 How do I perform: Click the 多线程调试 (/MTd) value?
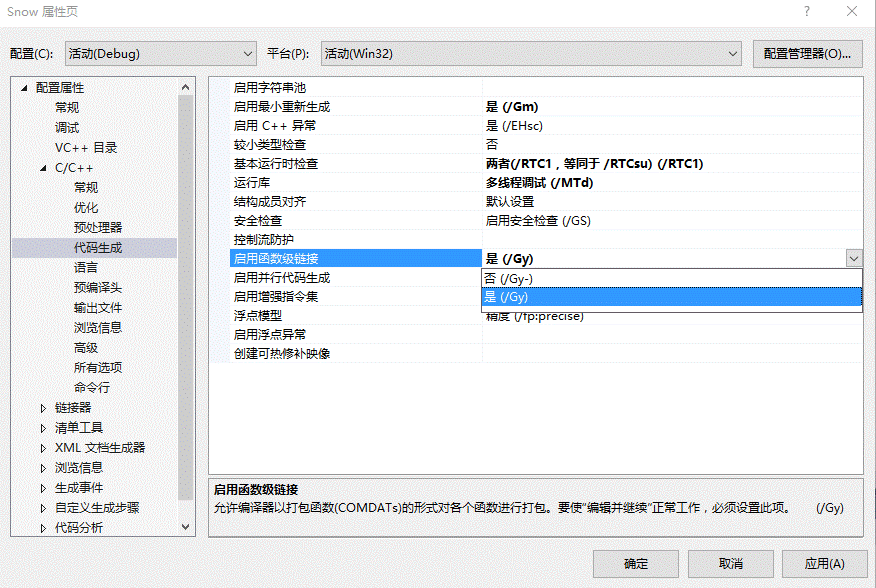[x=539, y=183]
